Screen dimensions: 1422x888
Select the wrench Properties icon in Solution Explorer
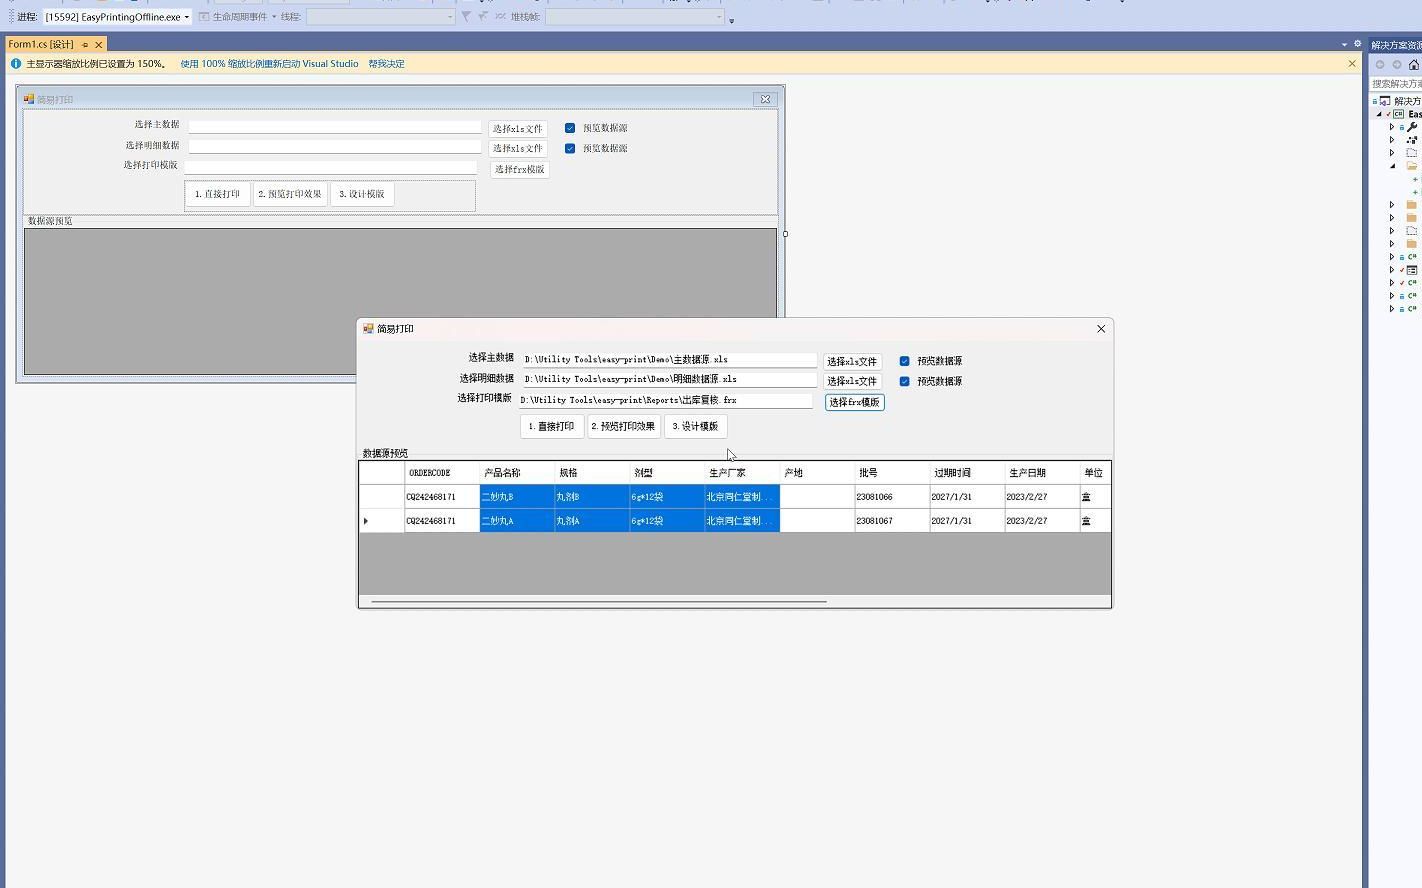(1412, 127)
